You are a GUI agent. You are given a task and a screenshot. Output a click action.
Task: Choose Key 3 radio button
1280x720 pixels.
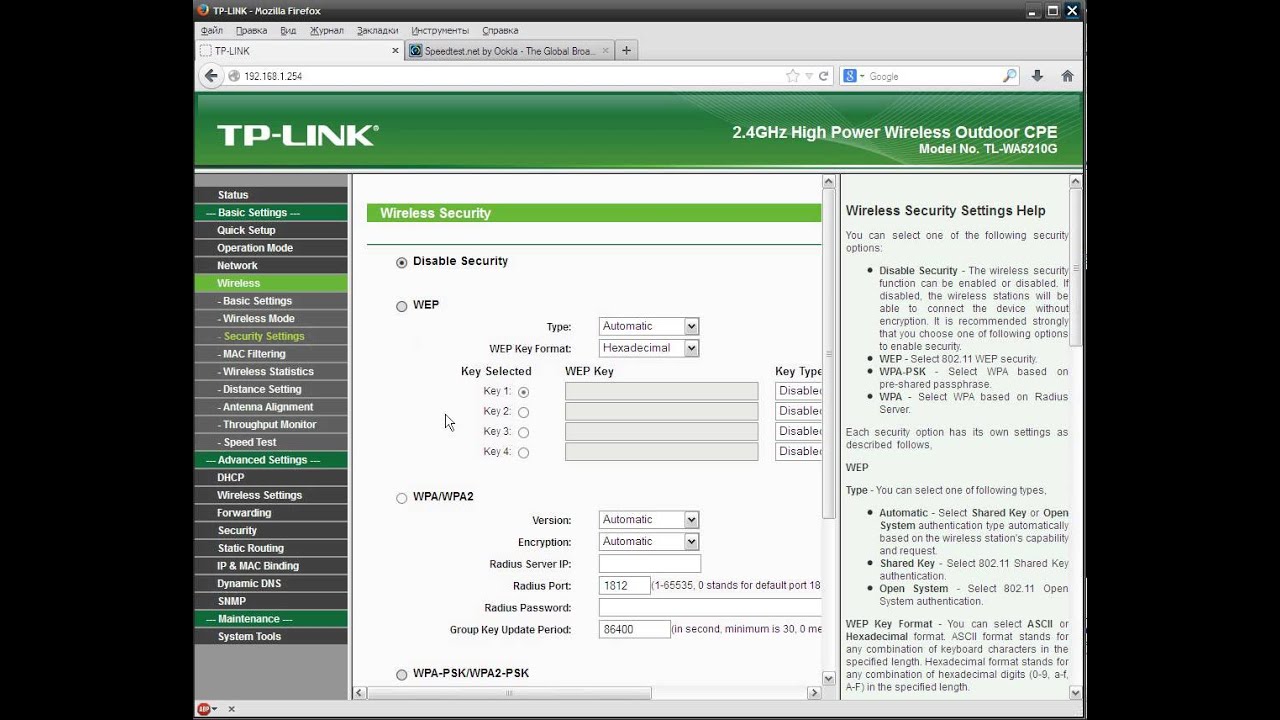[523, 432]
